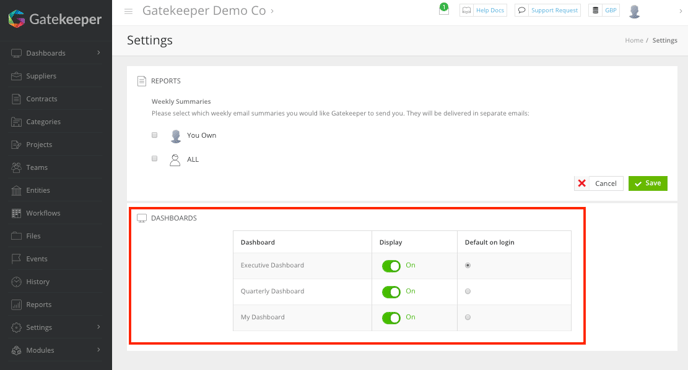The width and height of the screenshot is (688, 370).
Task: Check the ALL weekly summary checkbox
Action: pyautogui.click(x=154, y=158)
